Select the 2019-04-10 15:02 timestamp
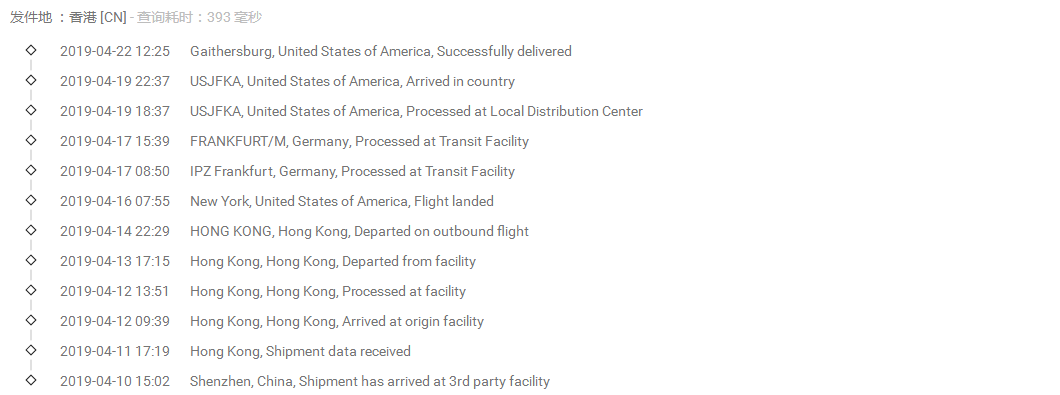This screenshot has height=395, width=1060. (115, 381)
